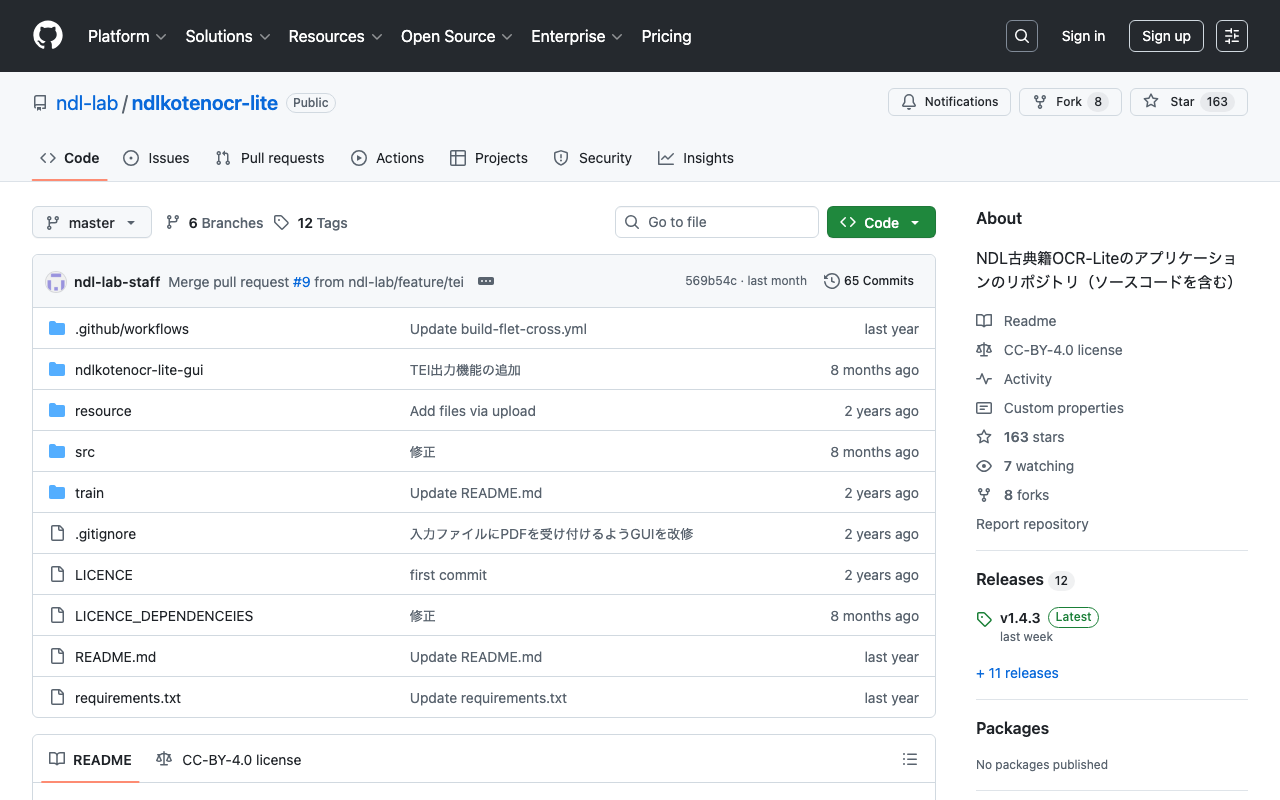The width and height of the screenshot is (1280, 800).
Task: Switch to the Pull requests tab
Action: coord(269,158)
